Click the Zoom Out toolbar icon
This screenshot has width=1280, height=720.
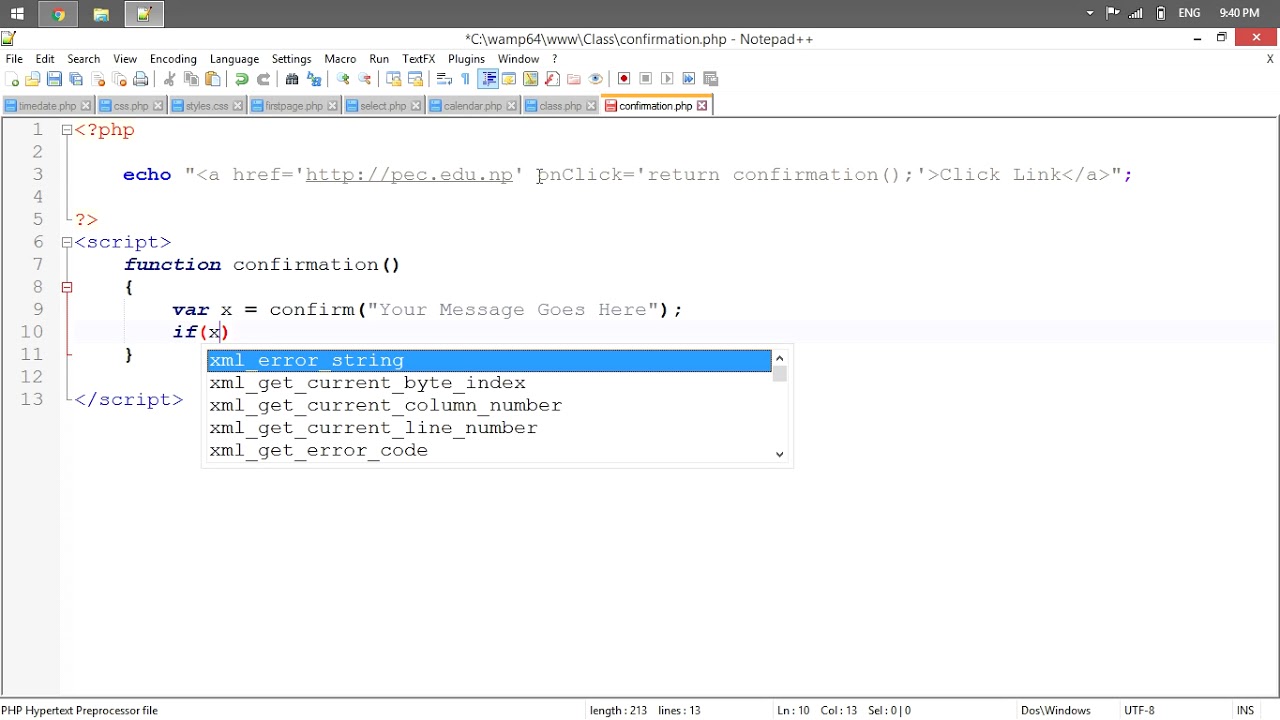pos(365,79)
